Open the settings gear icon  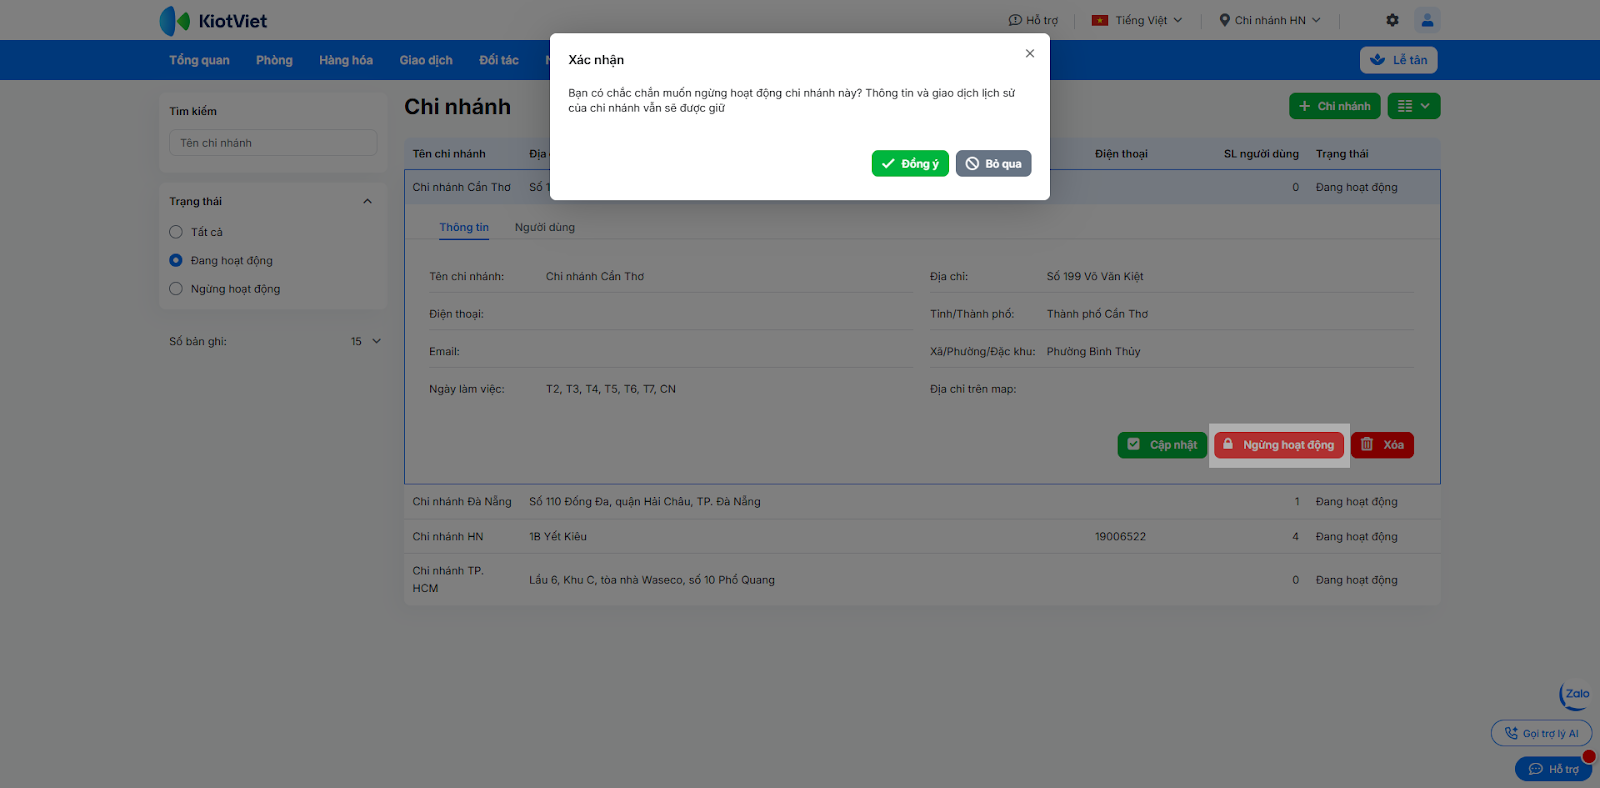pyautogui.click(x=1392, y=20)
